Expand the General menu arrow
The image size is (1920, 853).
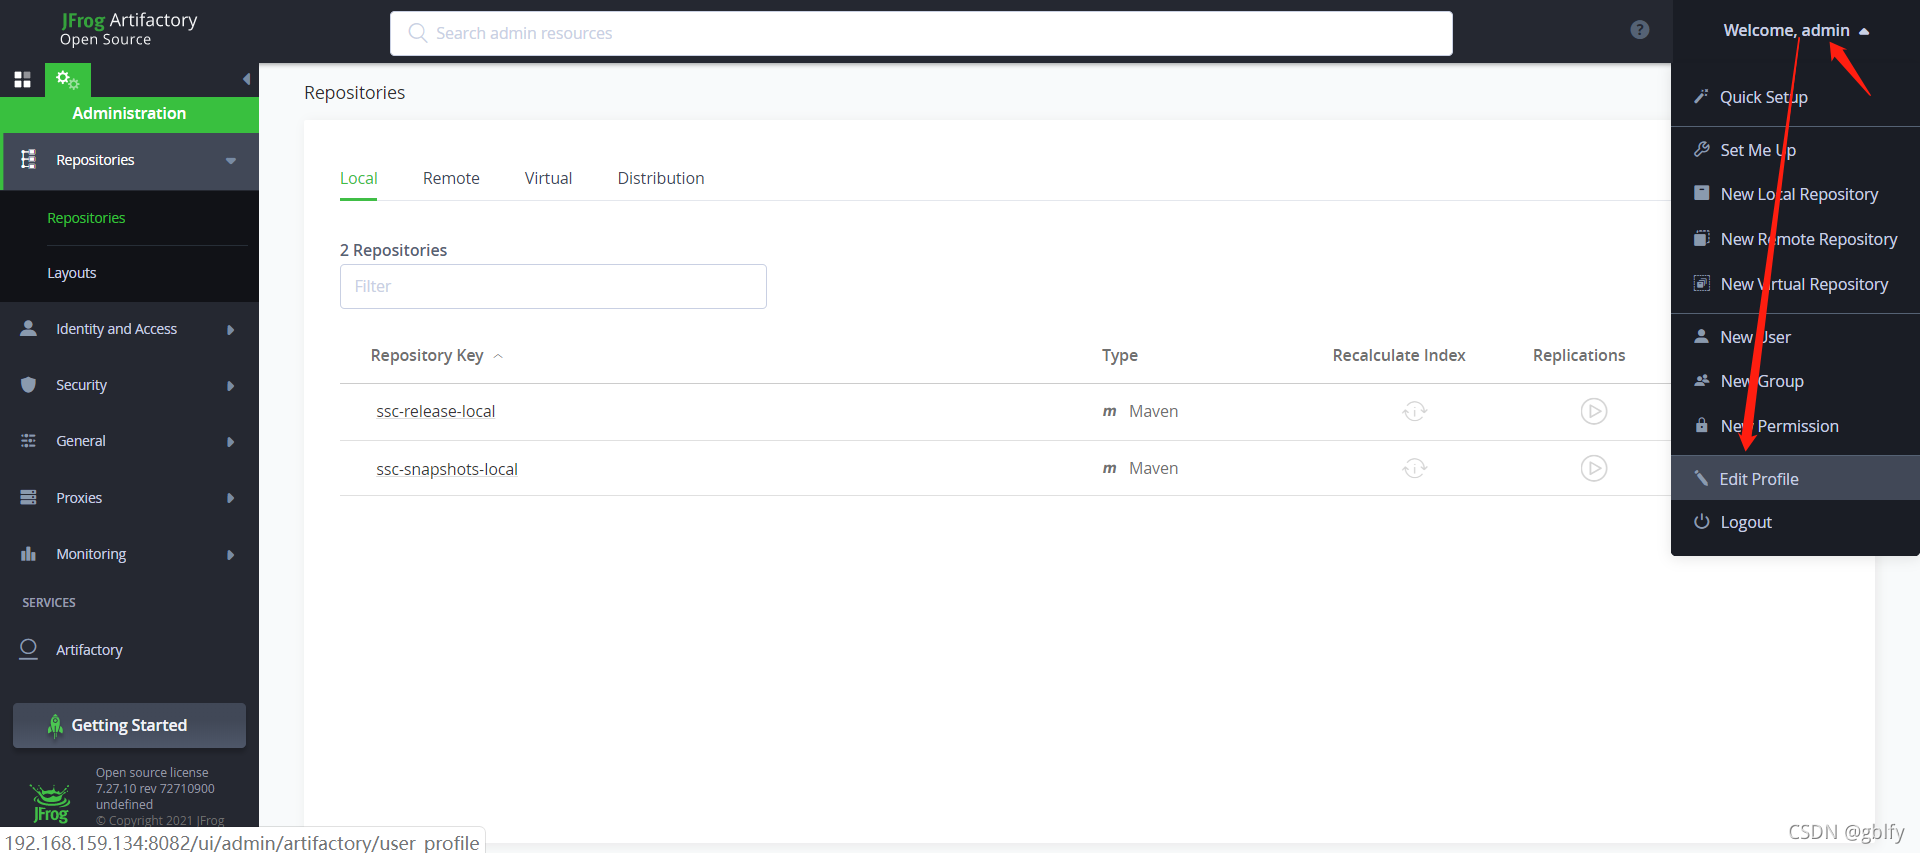click(231, 442)
